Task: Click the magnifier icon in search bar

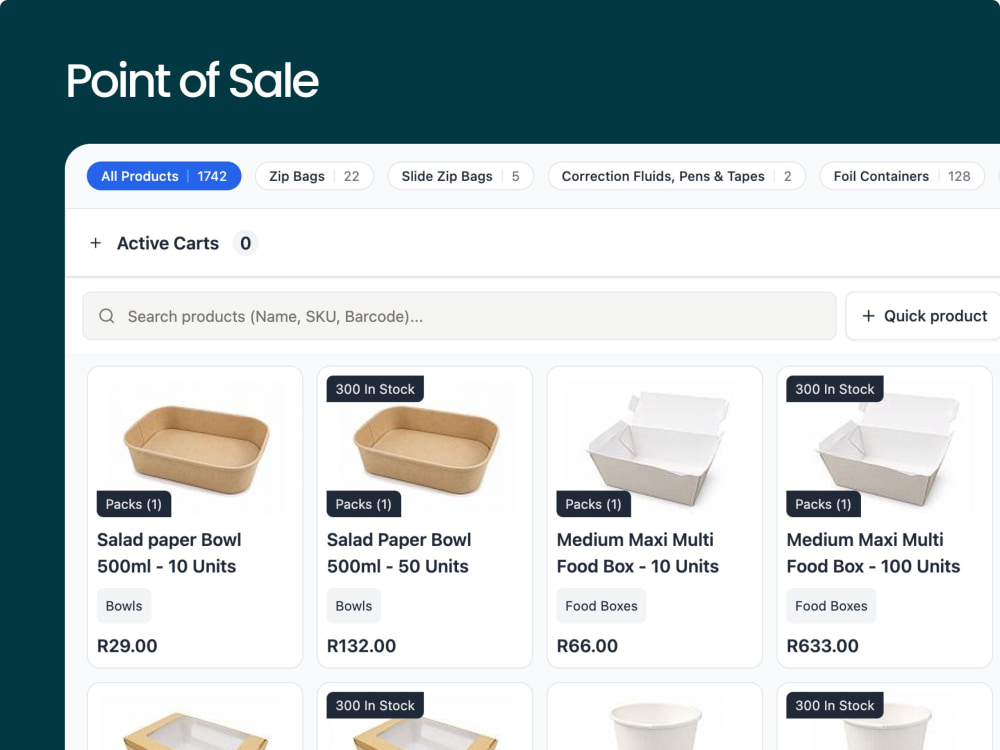Action: click(107, 316)
